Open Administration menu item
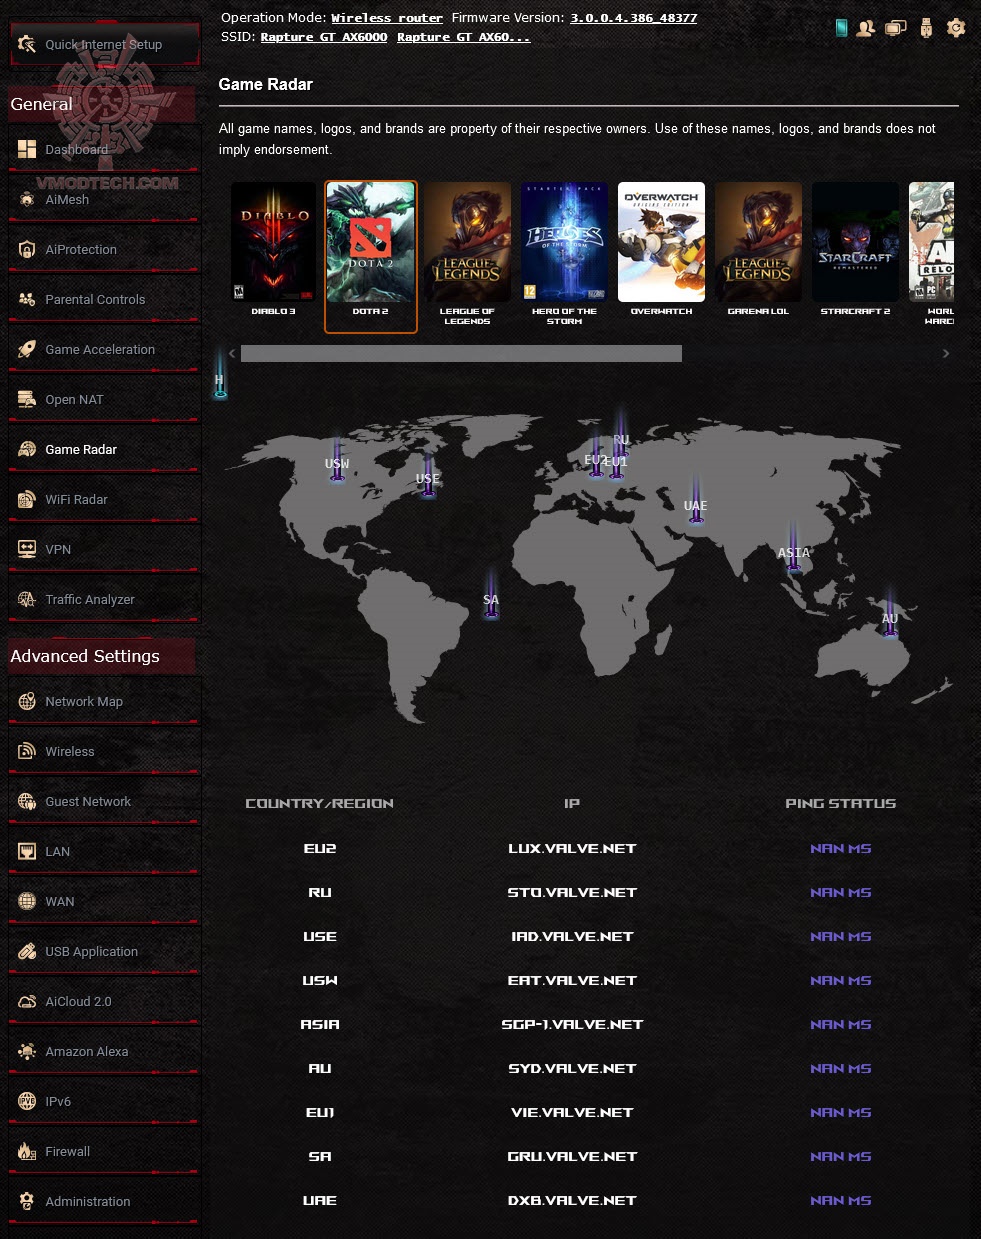The height and width of the screenshot is (1239, 981). pos(104,1202)
